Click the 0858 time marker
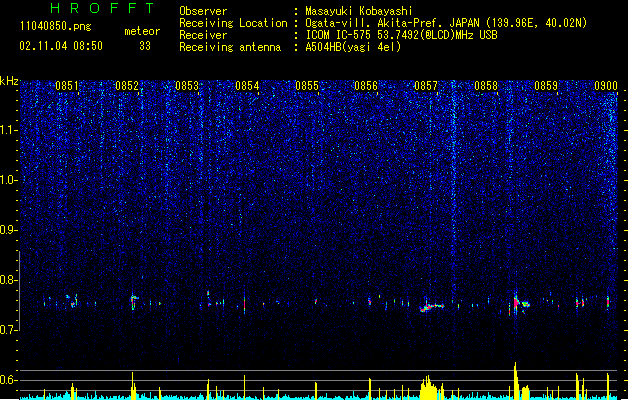 pos(486,86)
